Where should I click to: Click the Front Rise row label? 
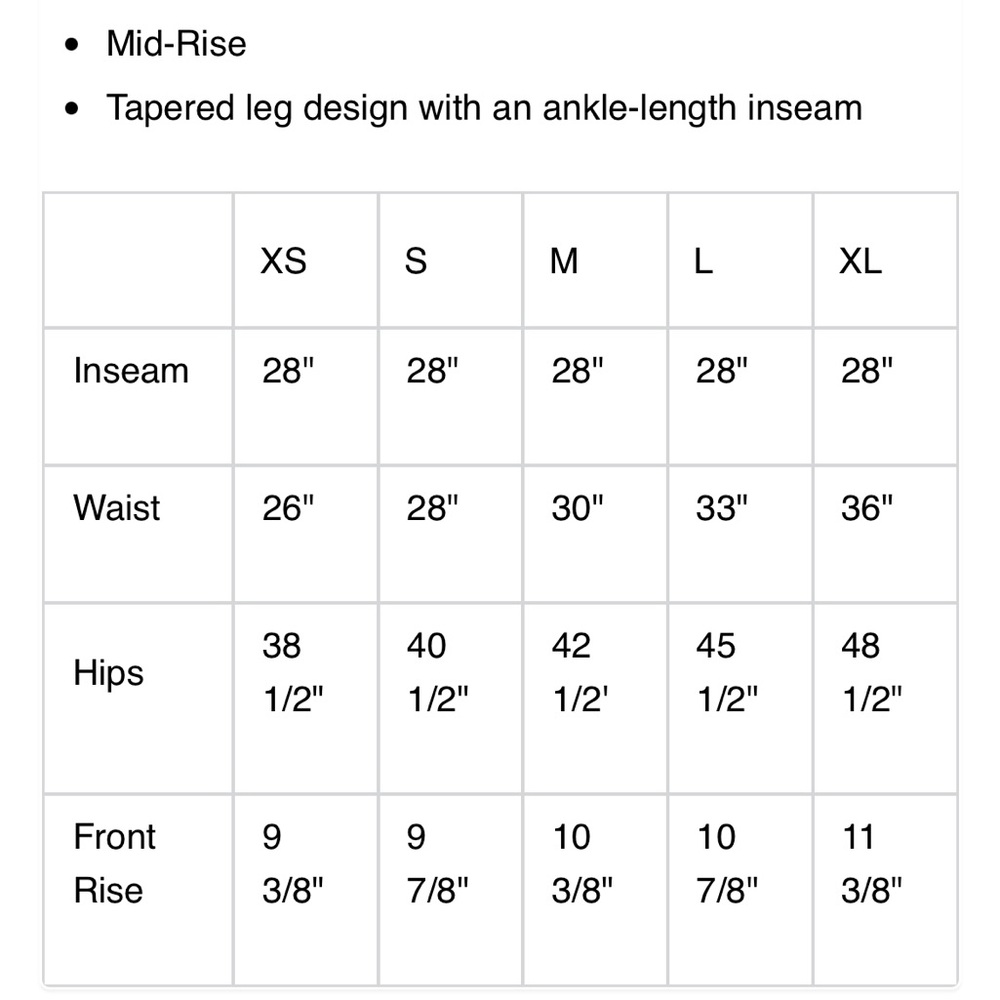point(115,864)
